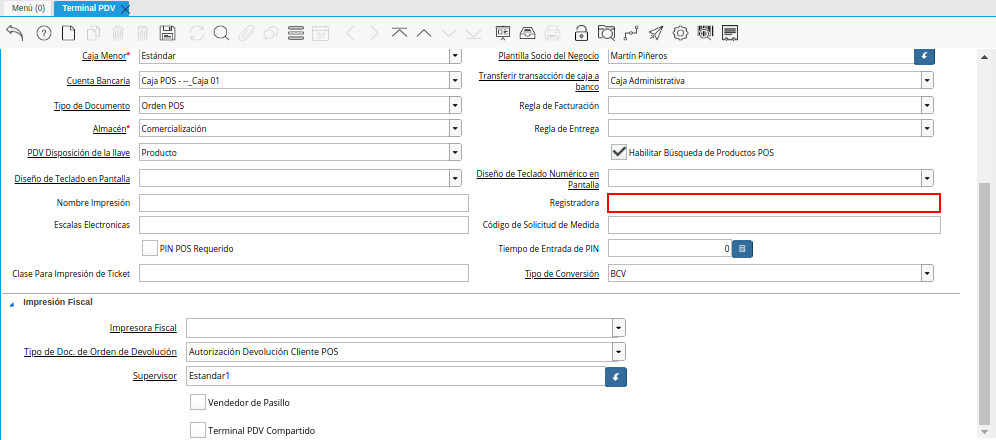Open the Caja Menor dropdown
The image size is (996, 440).
tap(455, 56)
